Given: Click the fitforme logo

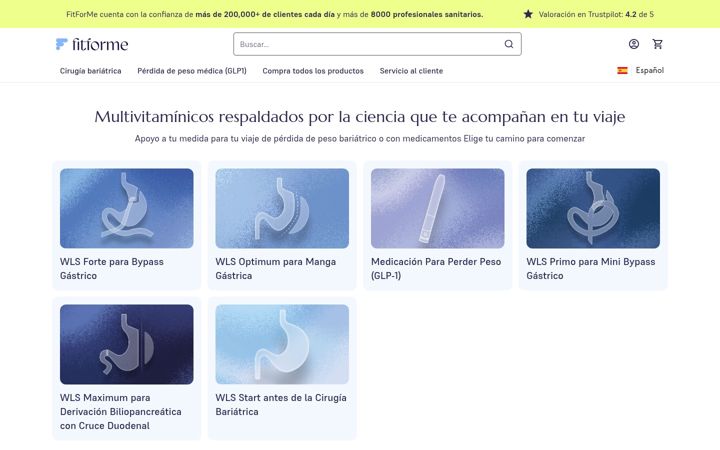Looking at the screenshot, I should point(92,44).
